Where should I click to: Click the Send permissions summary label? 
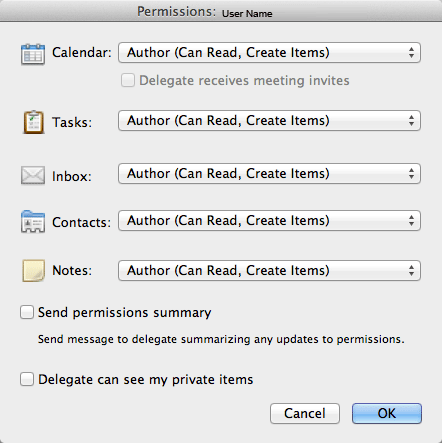tap(125, 313)
